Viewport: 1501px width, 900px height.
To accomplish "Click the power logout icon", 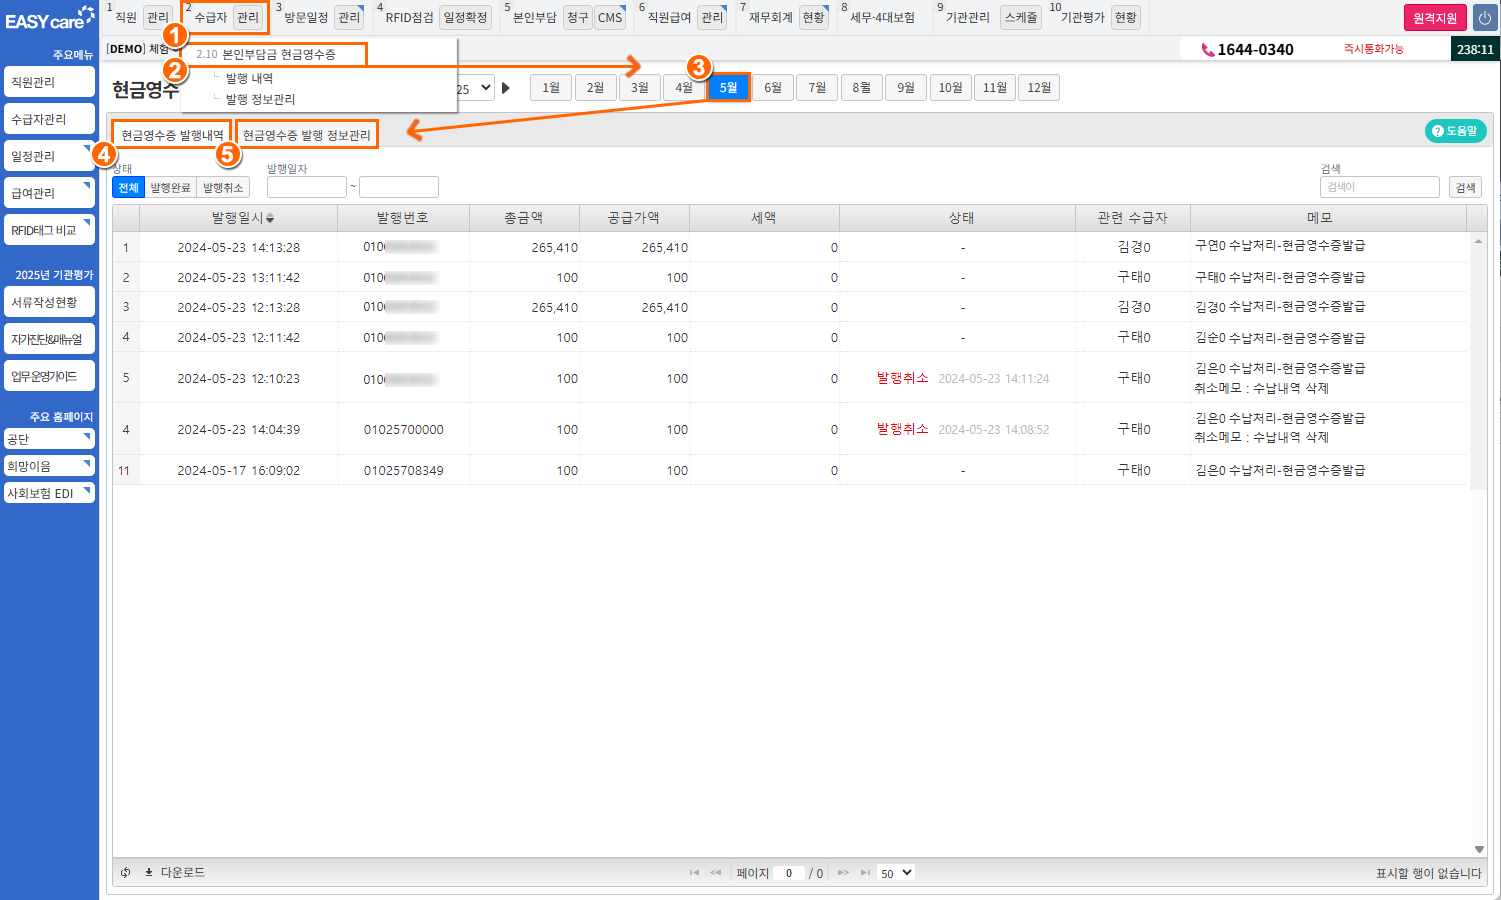I will pos(1485,18).
